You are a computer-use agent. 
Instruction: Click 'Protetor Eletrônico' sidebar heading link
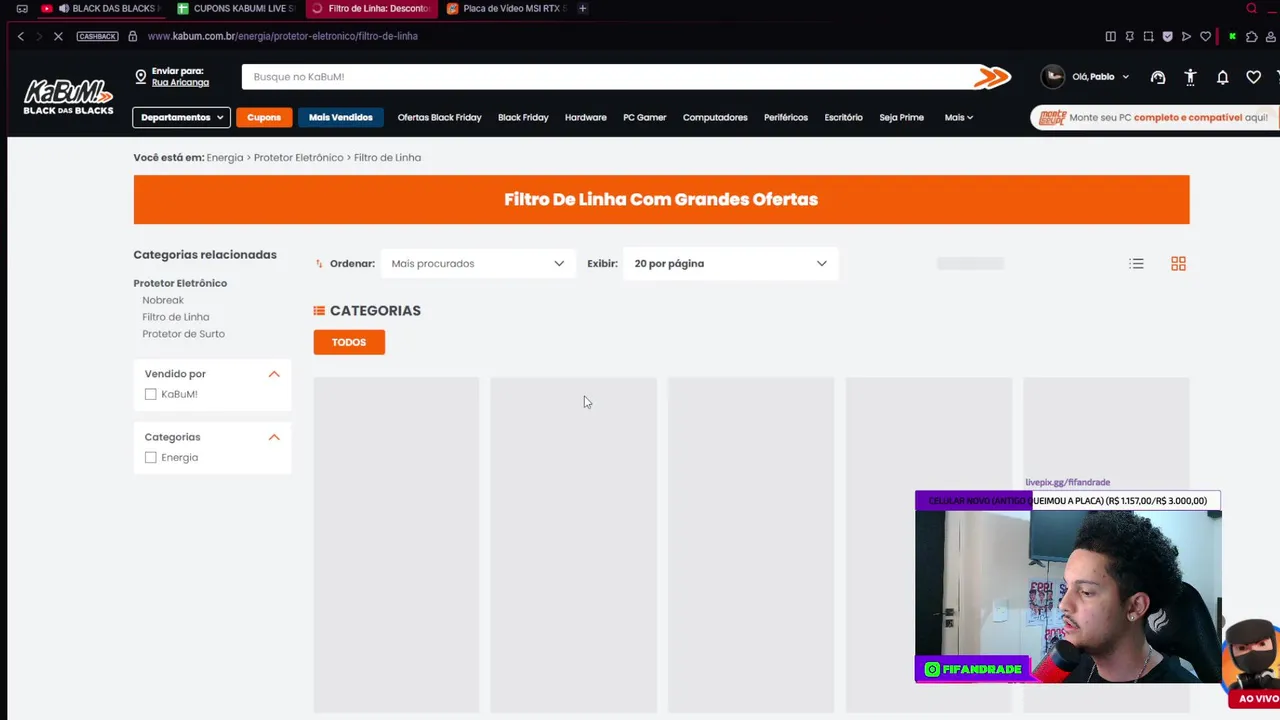click(x=180, y=283)
